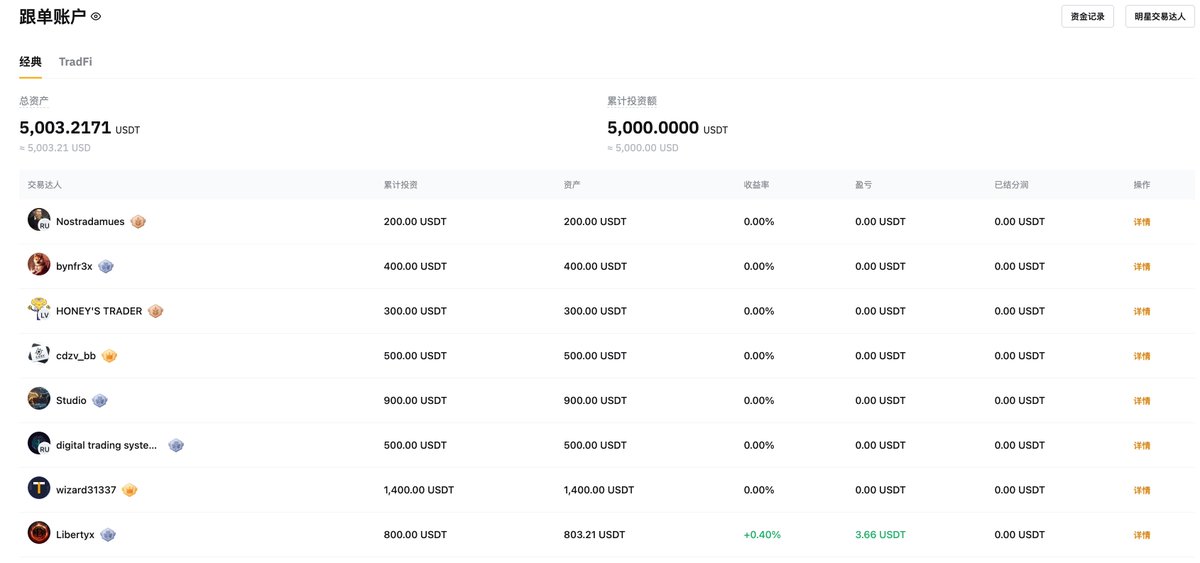Open 详情 for Libertyx
Viewport: 1200px width, 563px height.
1141,535
